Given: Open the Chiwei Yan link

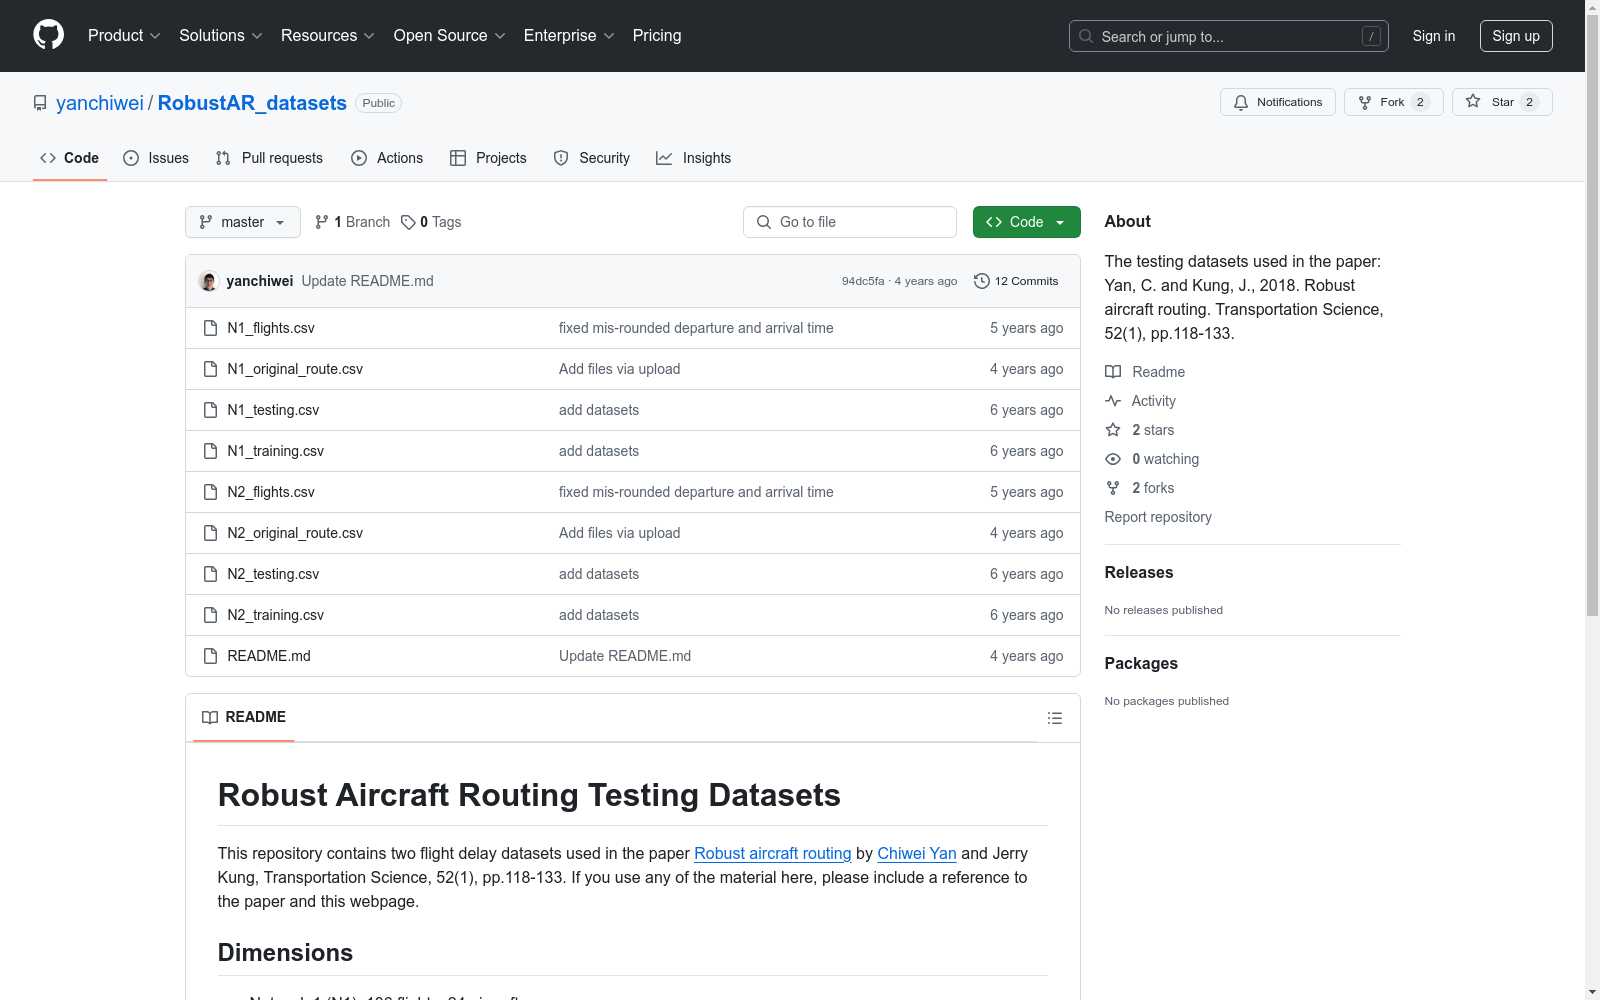Looking at the screenshot, I should click(917, 853).
